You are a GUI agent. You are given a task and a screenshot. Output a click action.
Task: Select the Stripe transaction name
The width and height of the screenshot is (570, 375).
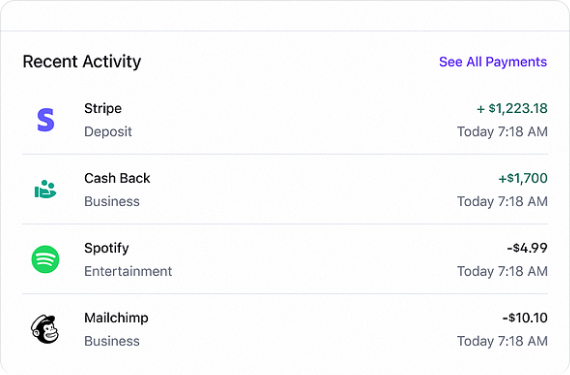103,108
